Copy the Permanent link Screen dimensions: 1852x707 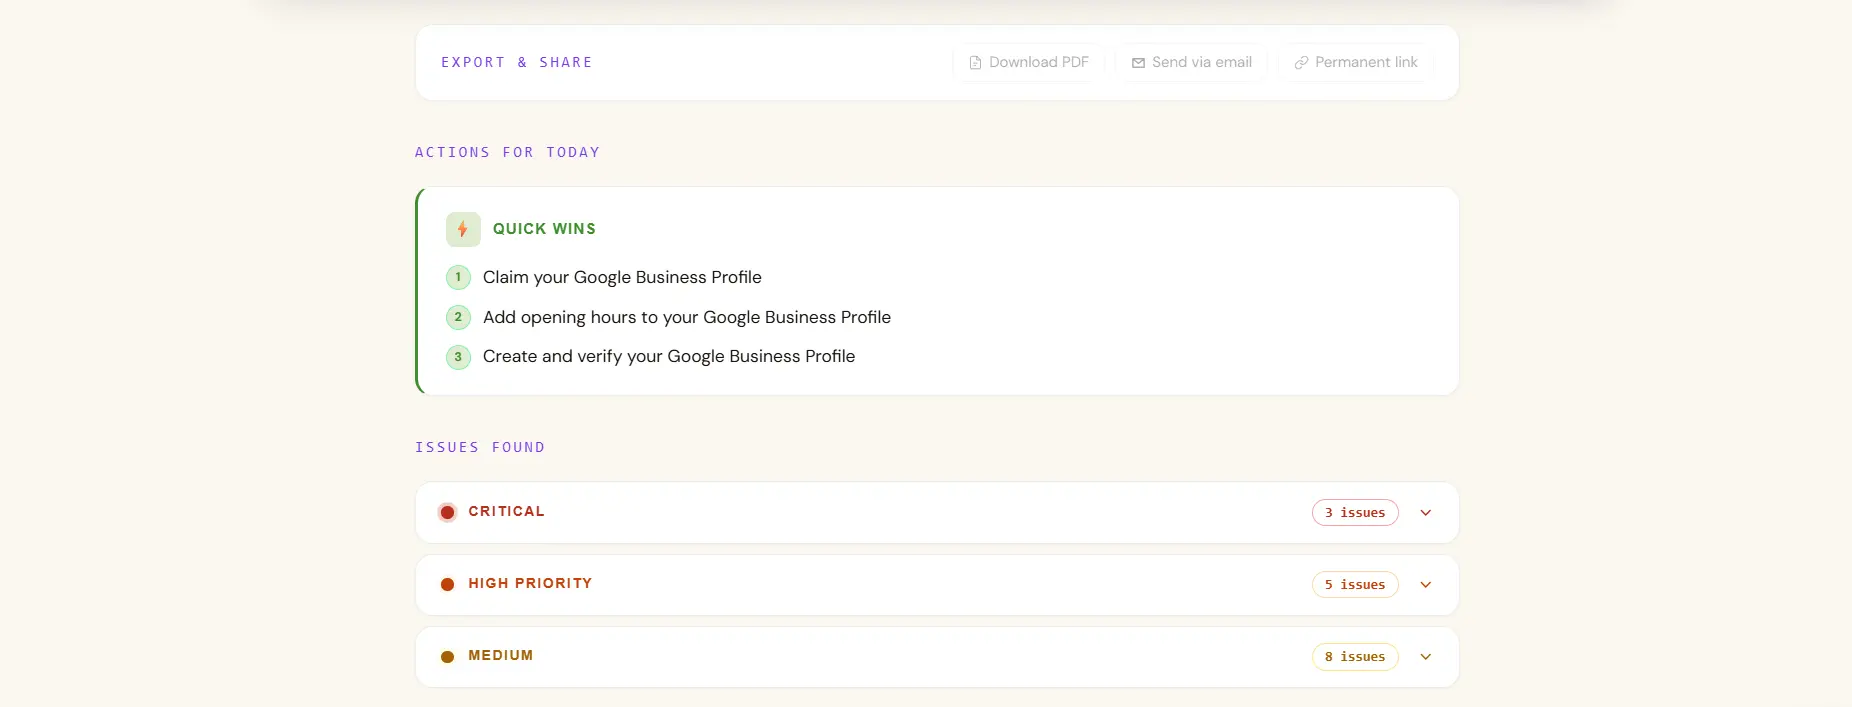tap(1356, 63)
